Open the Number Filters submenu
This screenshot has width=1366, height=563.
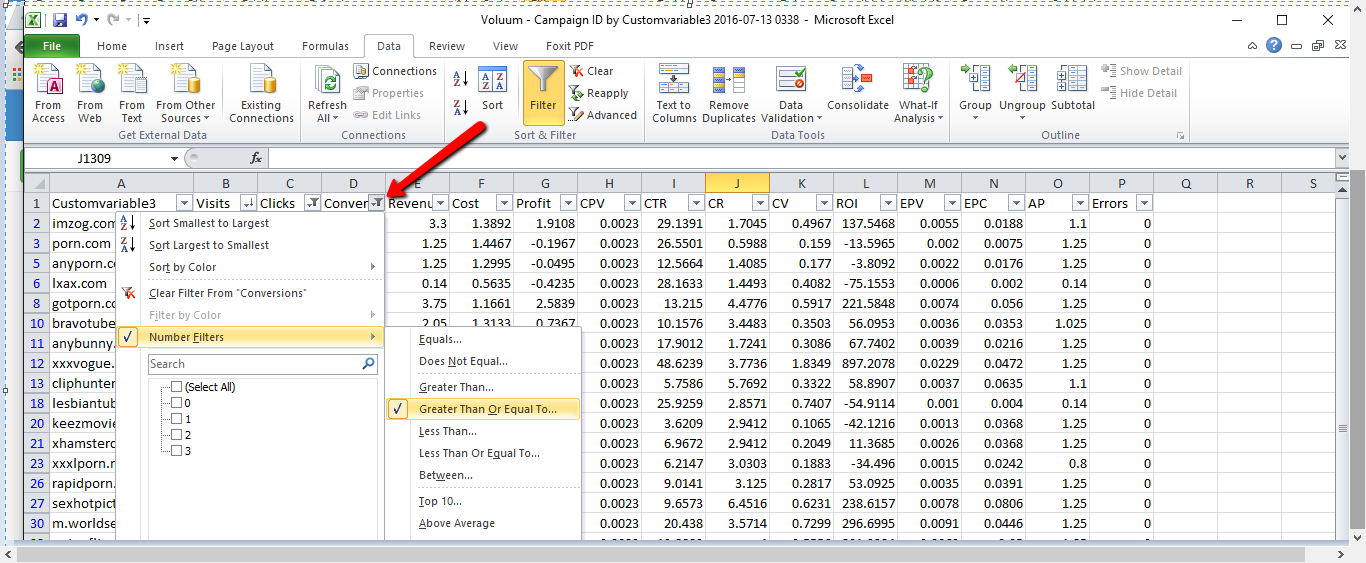[249, 337]
